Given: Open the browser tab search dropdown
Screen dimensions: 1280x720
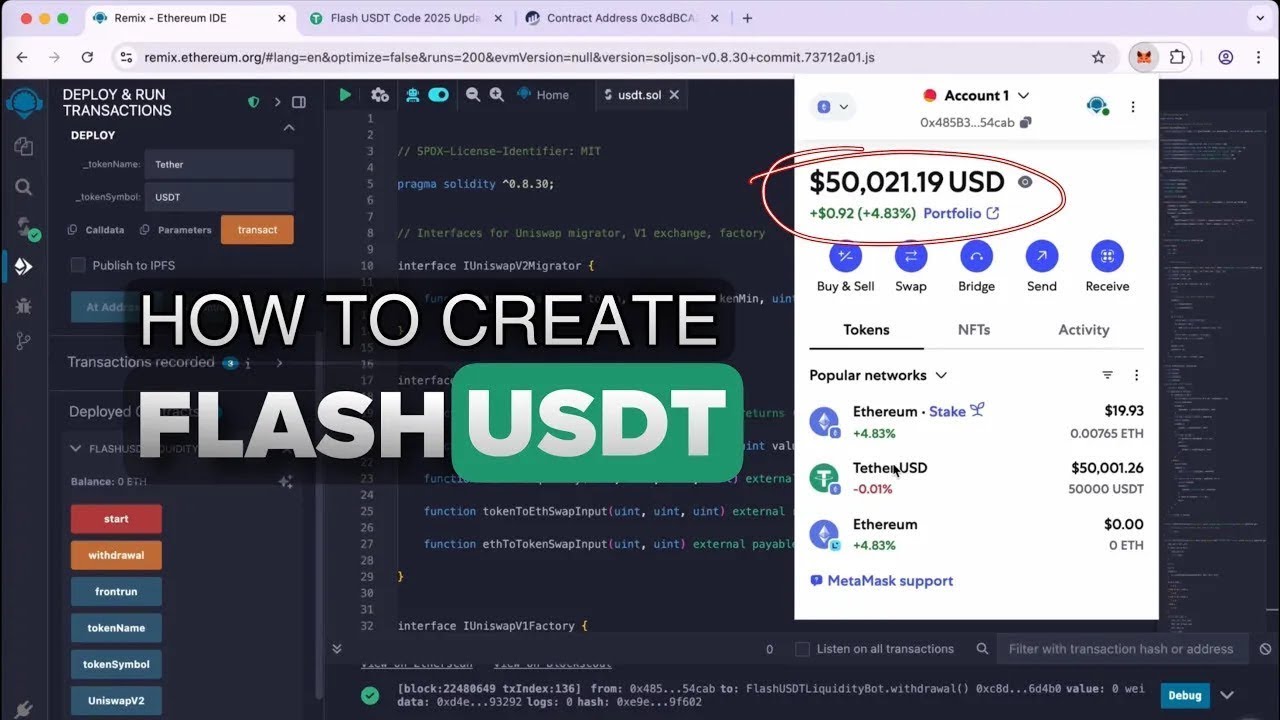Looking at the screenshot, I should coord(1260,18).
